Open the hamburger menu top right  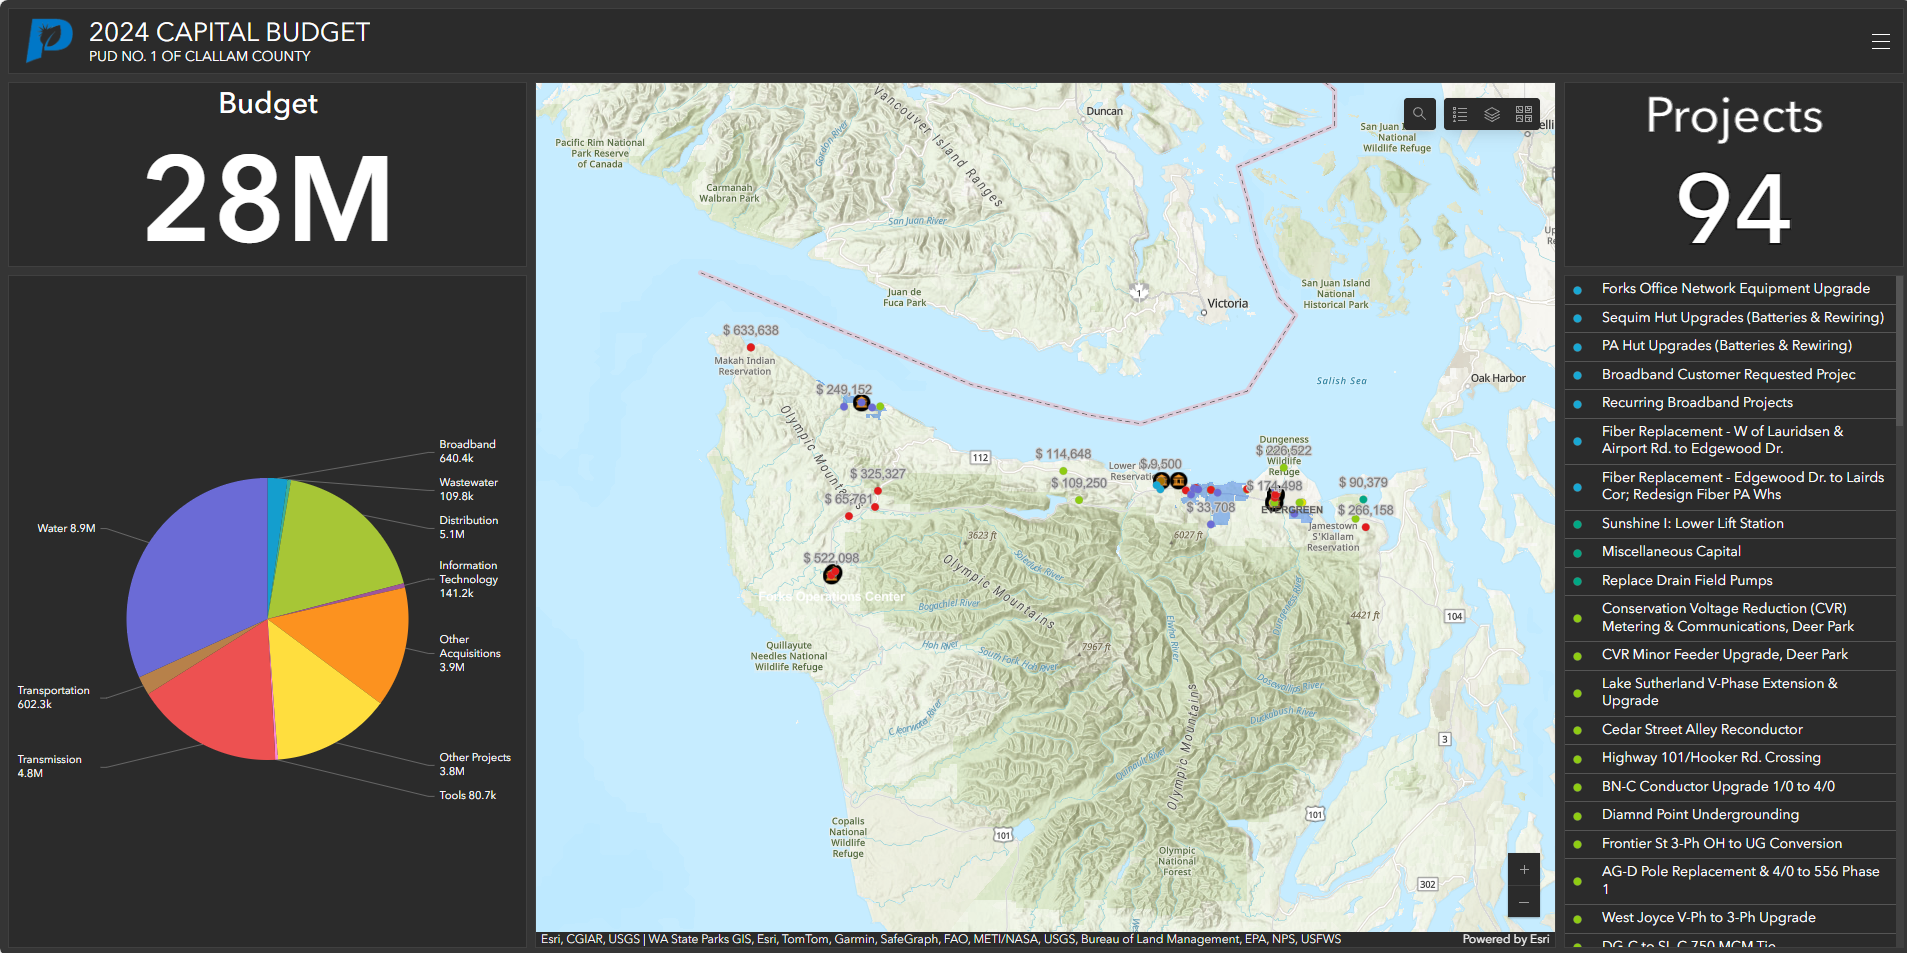coord(1879,41)
